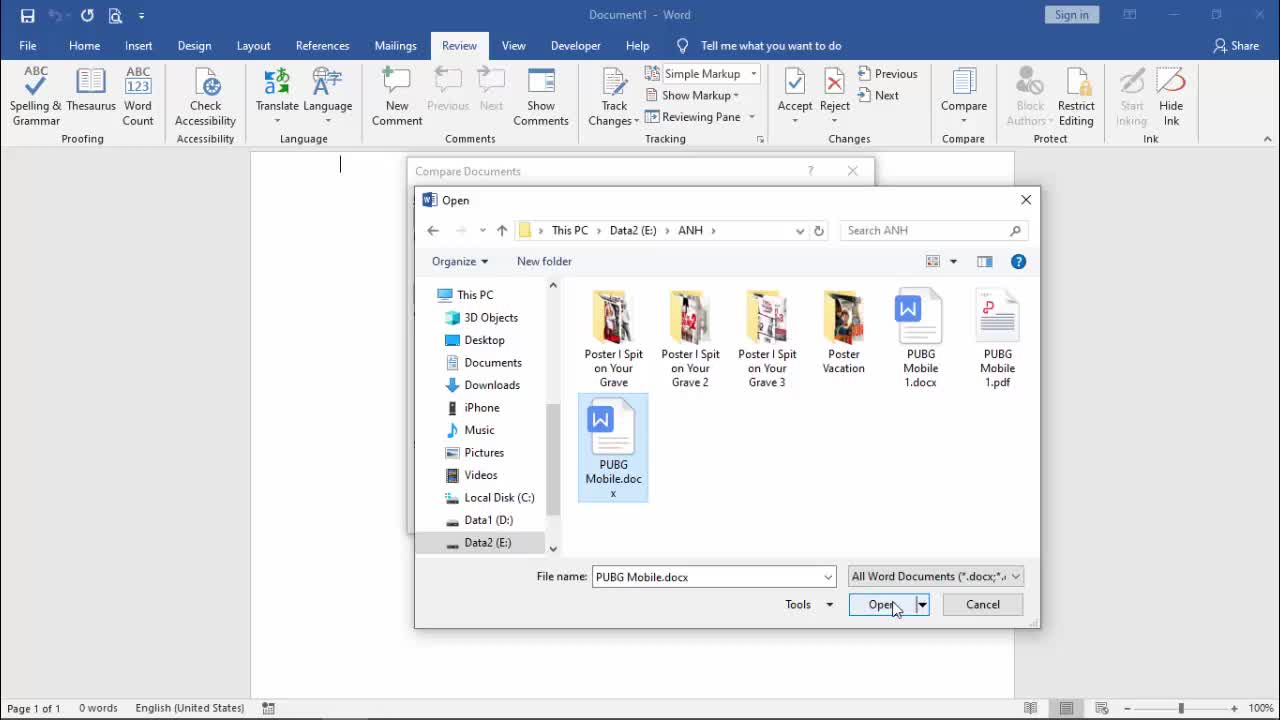
Task: Click the up one level arrow
Action: click(502, 231)
